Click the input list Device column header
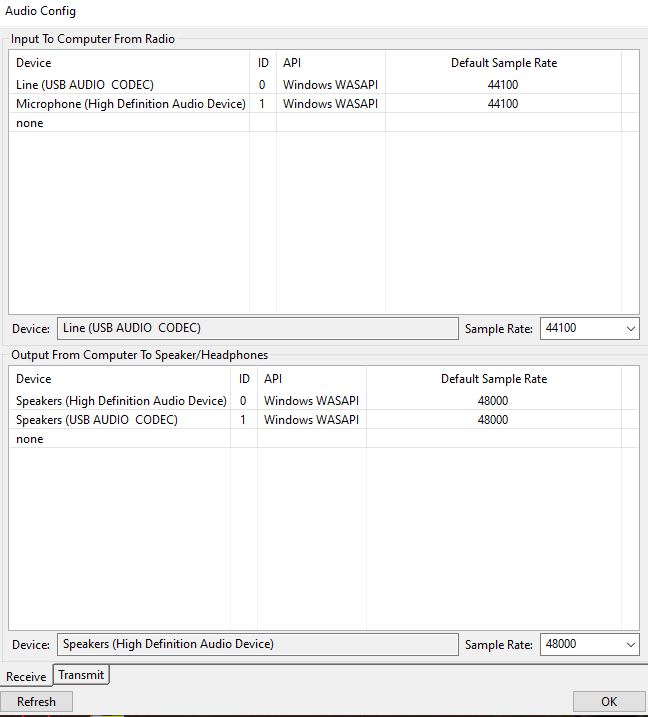The image size is (648, 717). coord(34,63)
